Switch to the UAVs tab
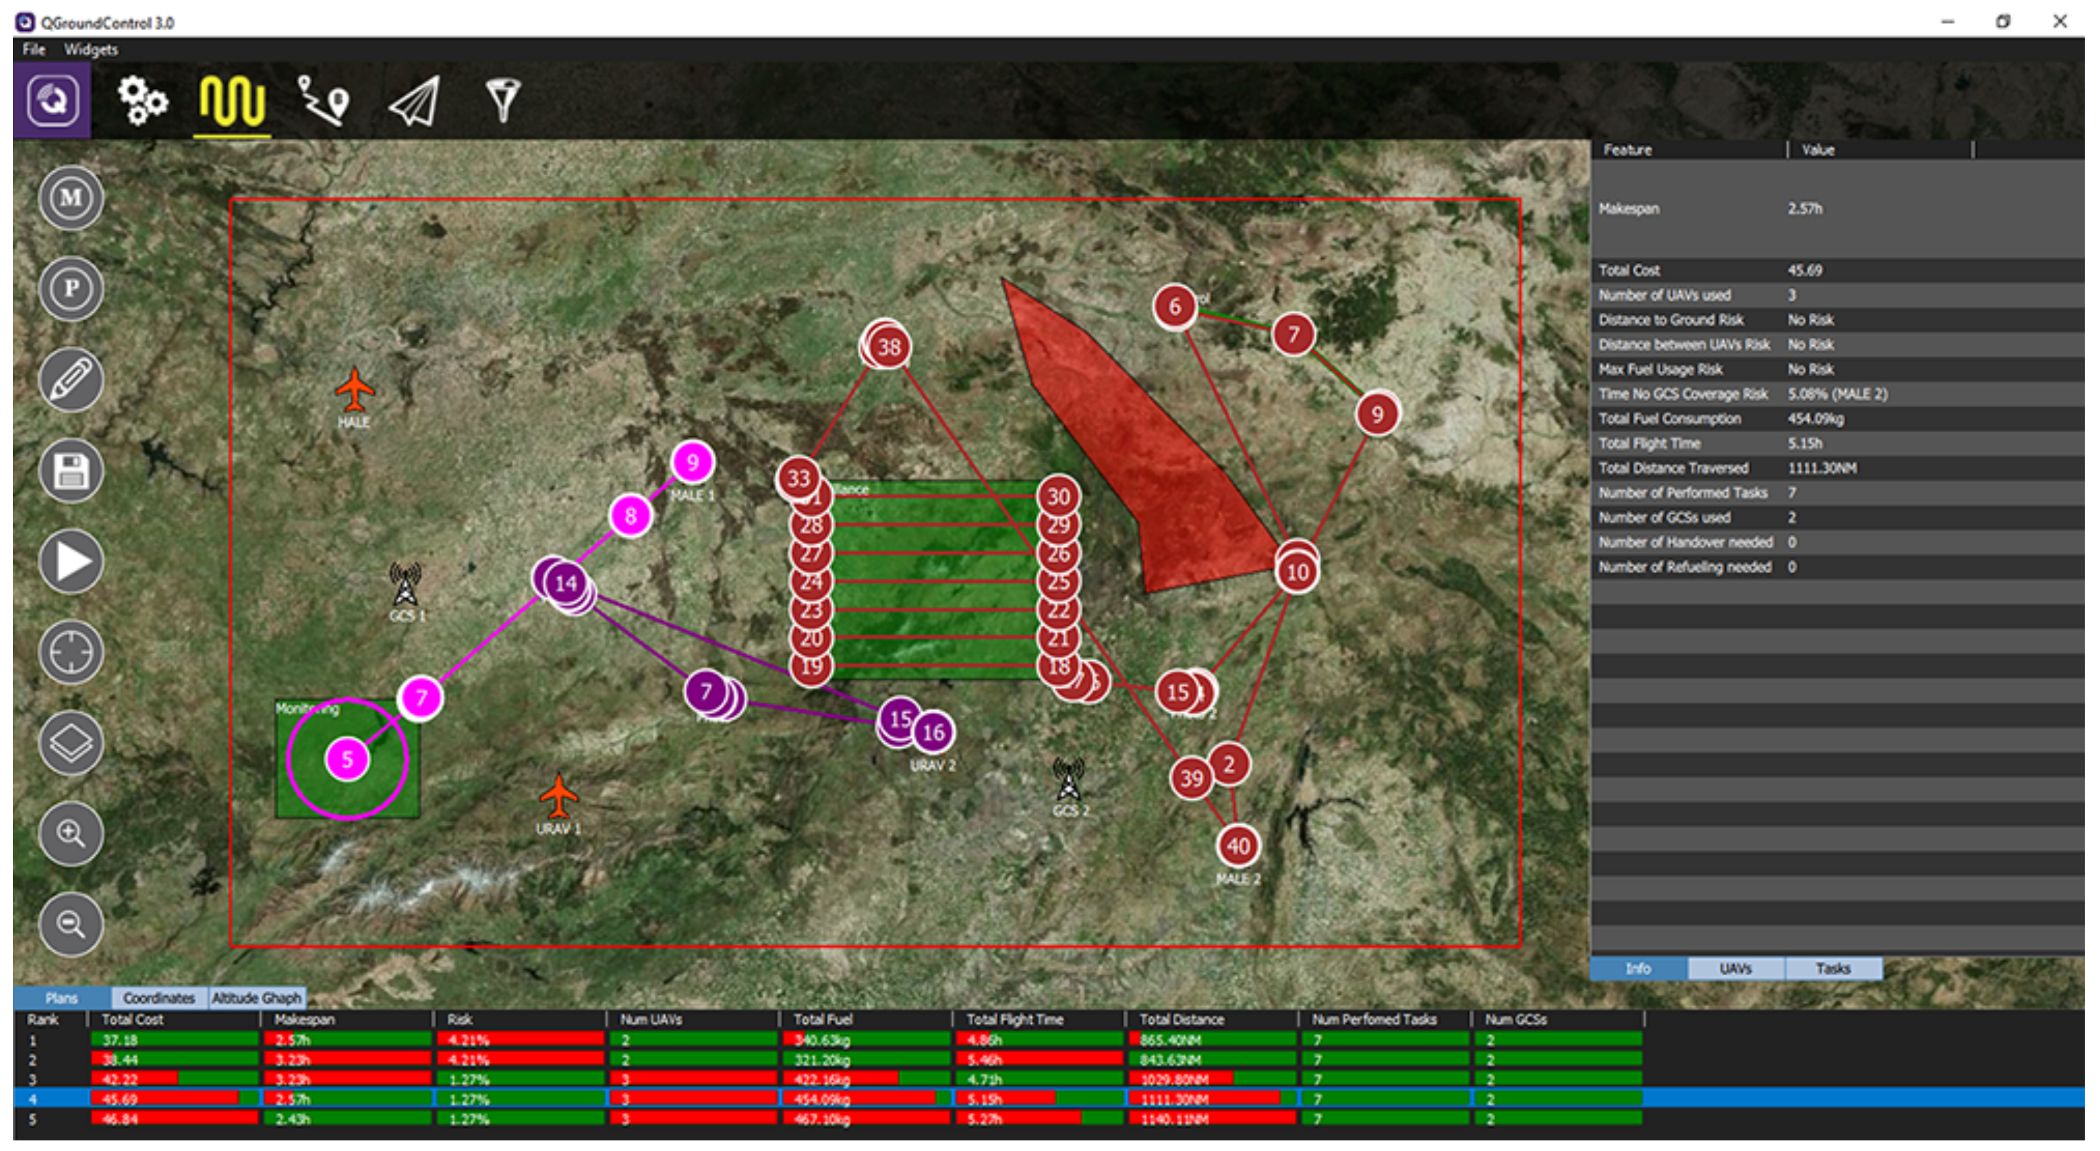The width and height of the screenshot is (2100, 1151). click(x=1735, y=968)
